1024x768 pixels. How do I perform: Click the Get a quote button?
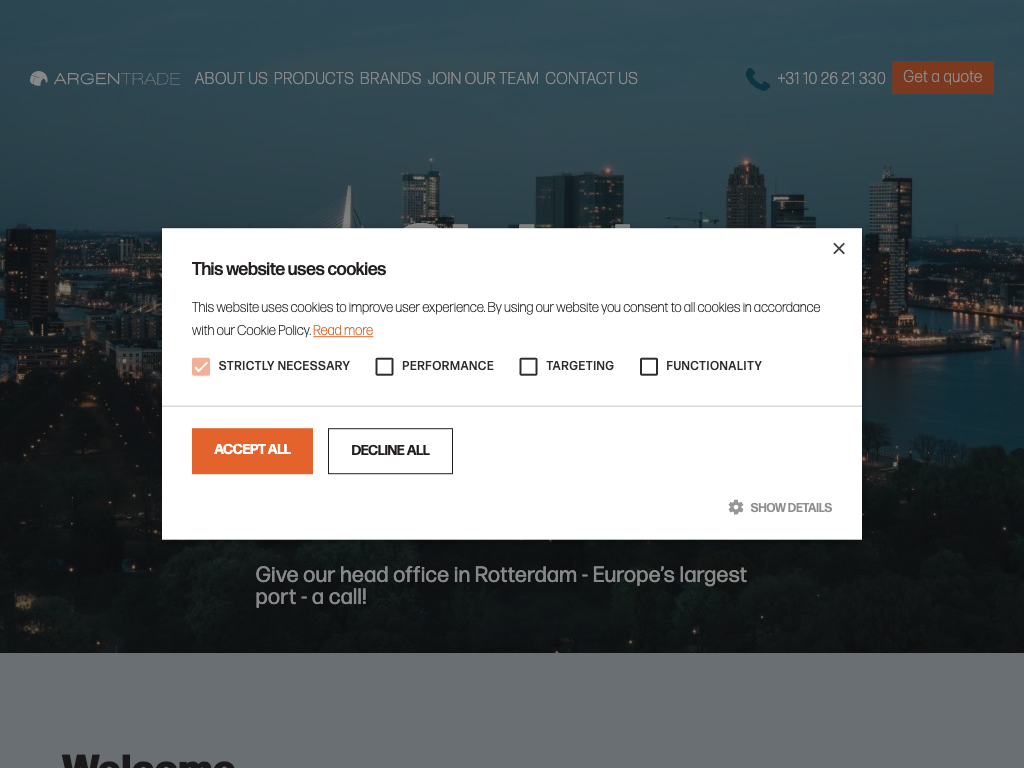point(942,77)
